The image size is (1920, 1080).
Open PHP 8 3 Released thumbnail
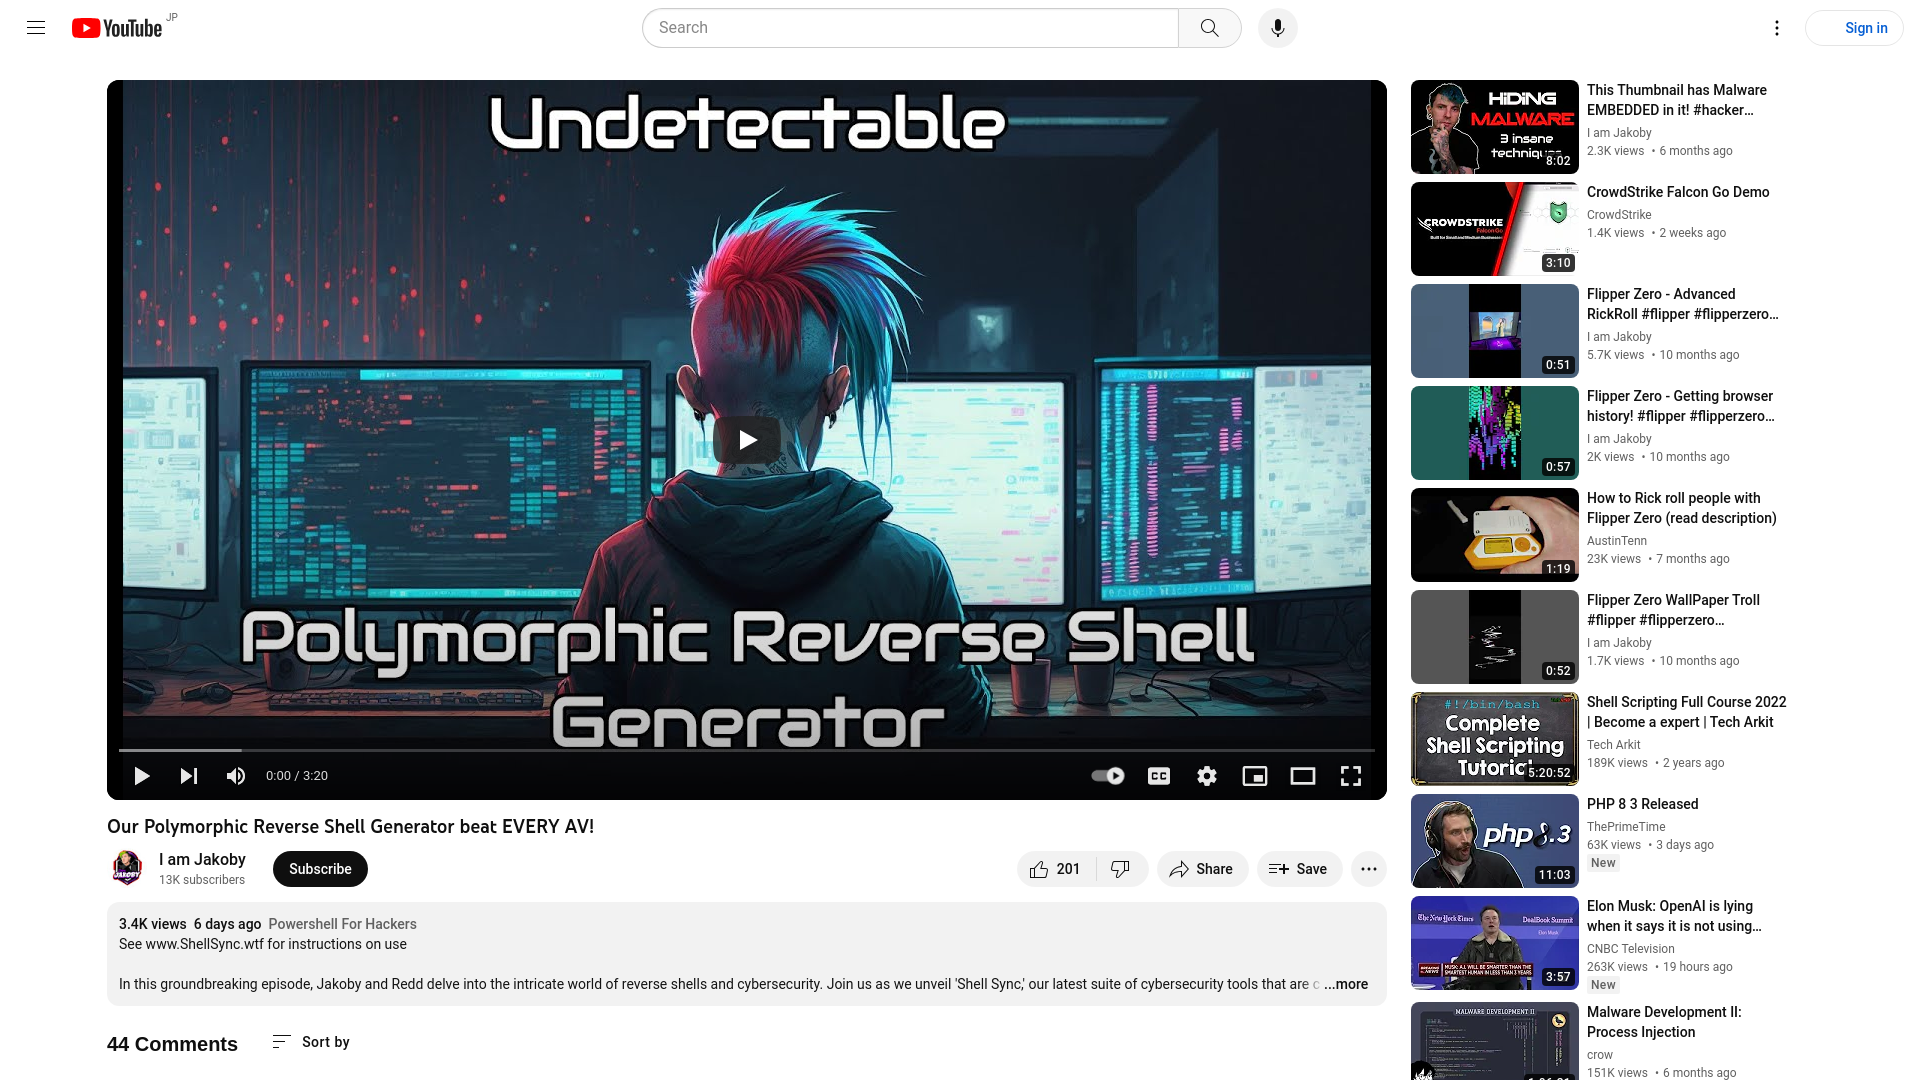(1495, 841)
